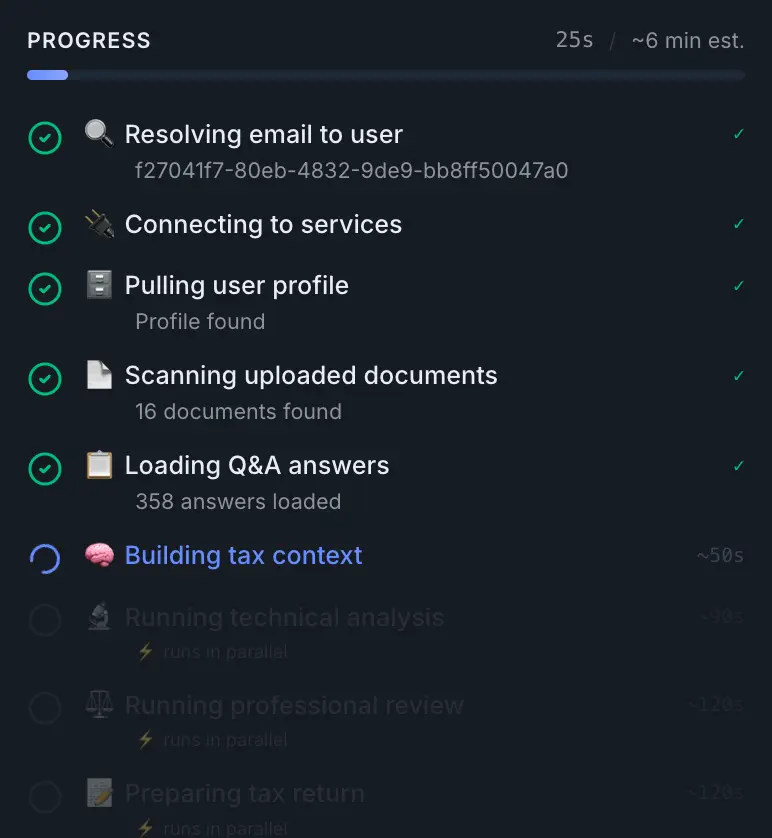The image size is (772, 838).
Task: Click the plug icon beside Connecting to services
Action: coord(99,224)
